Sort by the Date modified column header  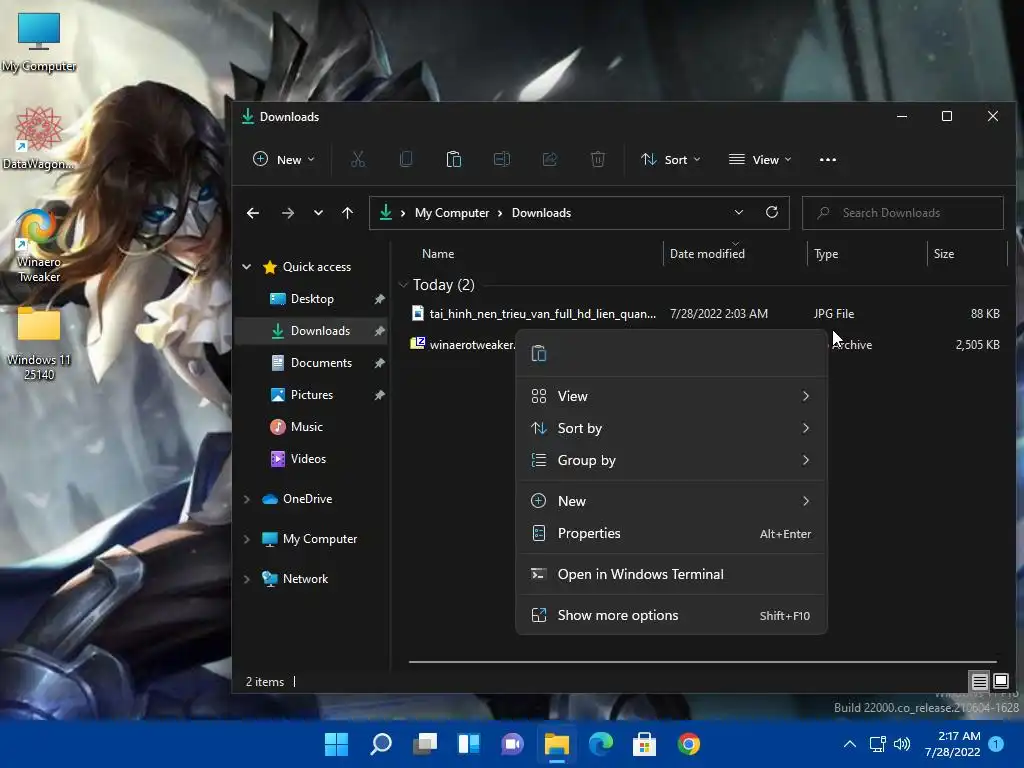735,253
